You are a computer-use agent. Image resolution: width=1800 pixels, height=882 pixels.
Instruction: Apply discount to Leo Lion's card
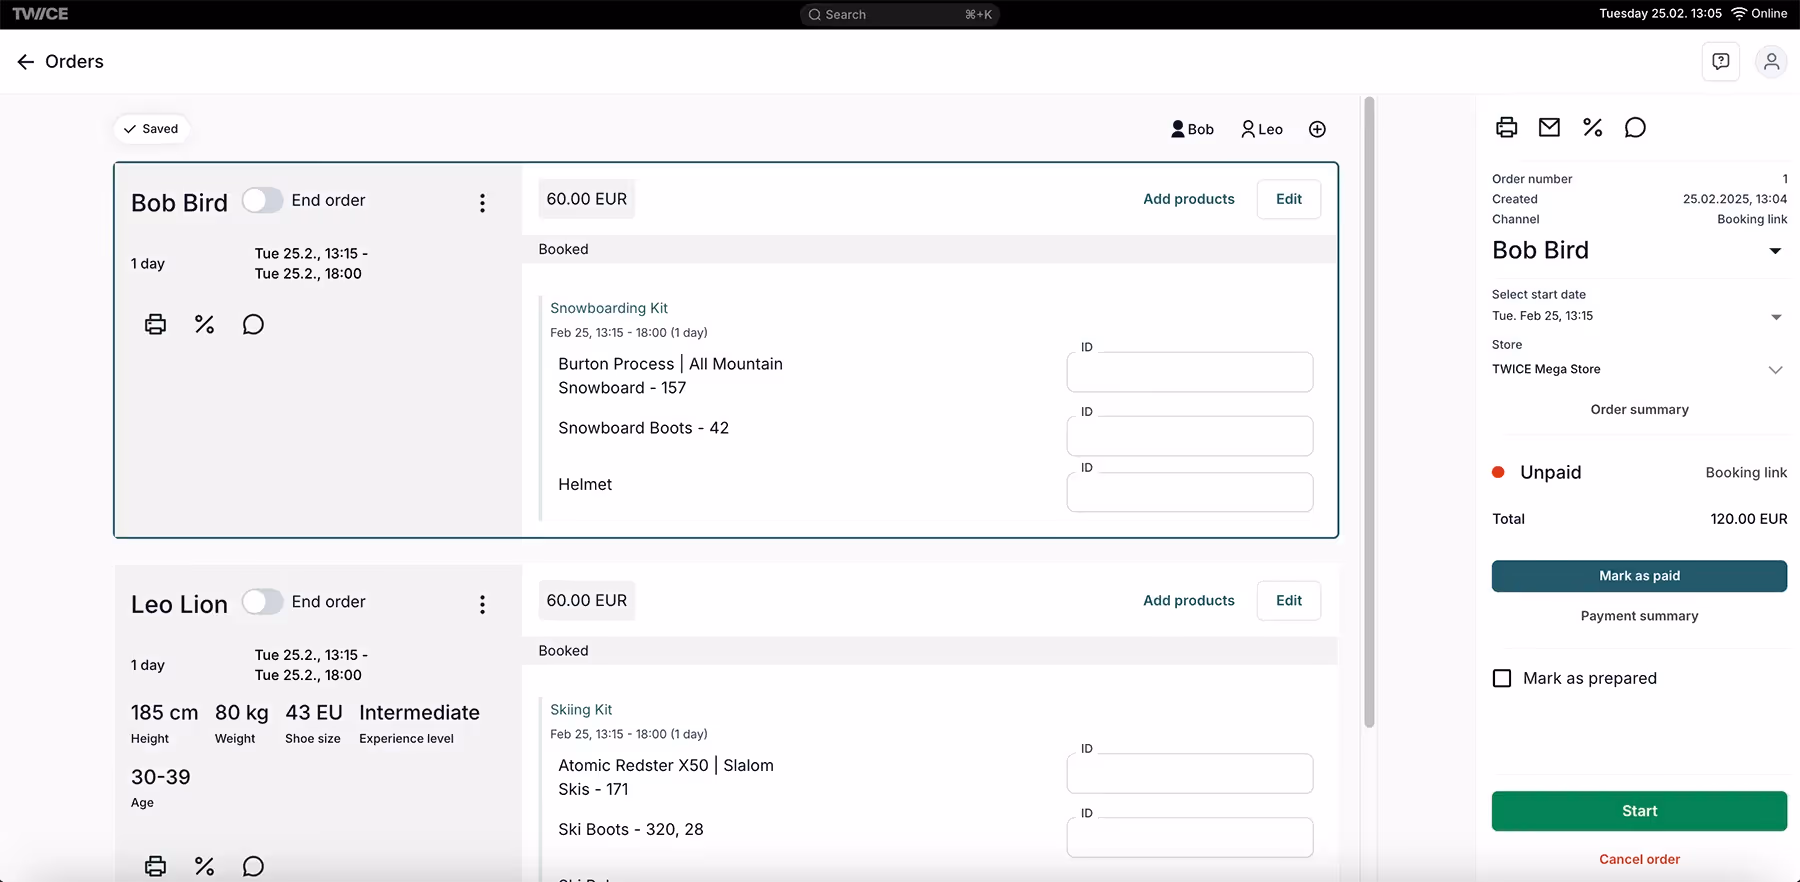pos(204,866)
